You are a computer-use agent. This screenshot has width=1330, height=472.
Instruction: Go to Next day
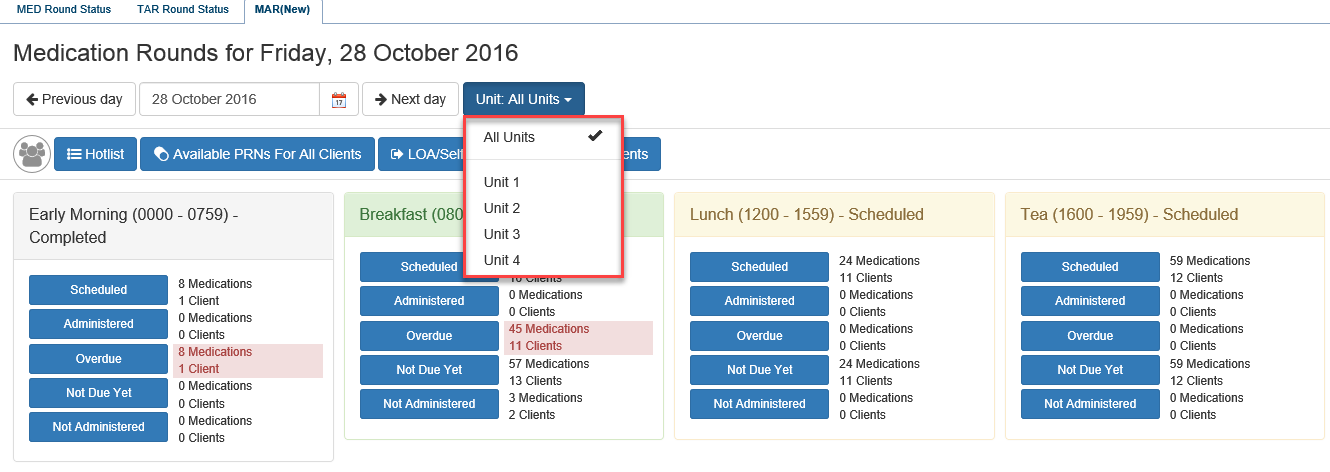pyautogui.click(x=410, y=99)
